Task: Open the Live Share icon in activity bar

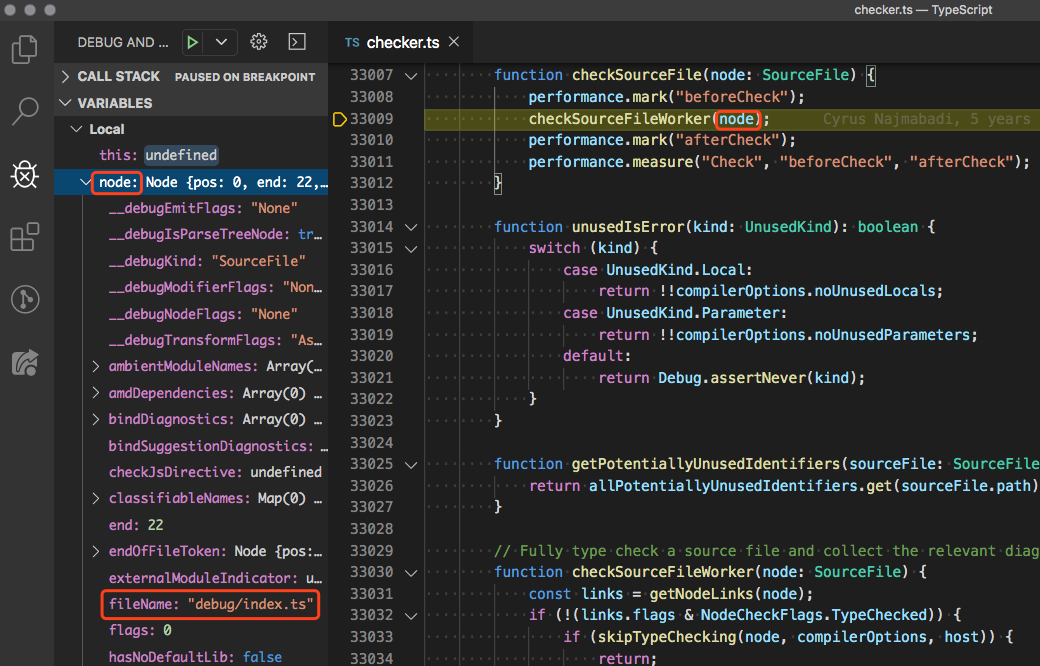Action: (x=25, y=362)
